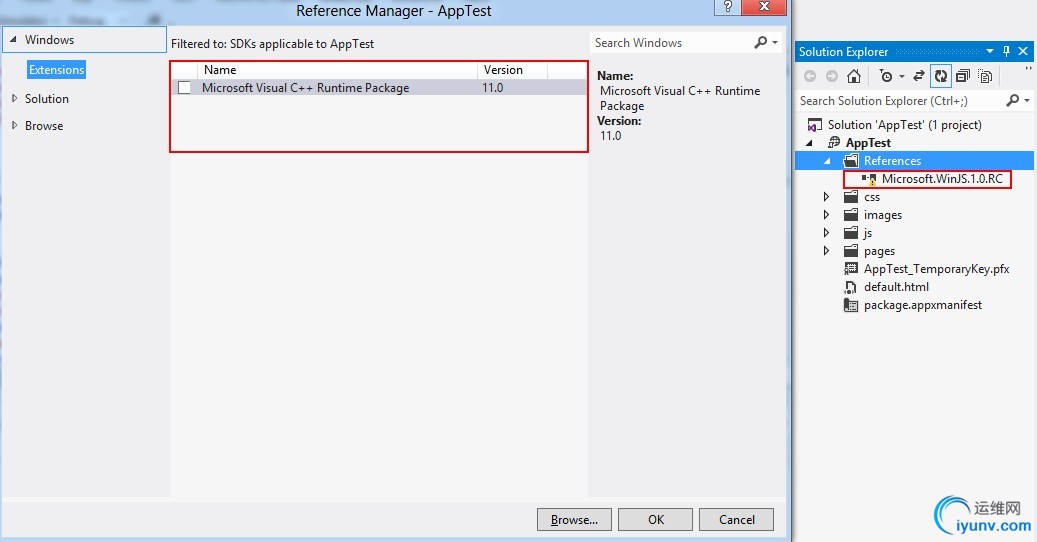Cancel the Reference Manager dialog
Viewport: 1037px width, 542px height.
[736, 520]
